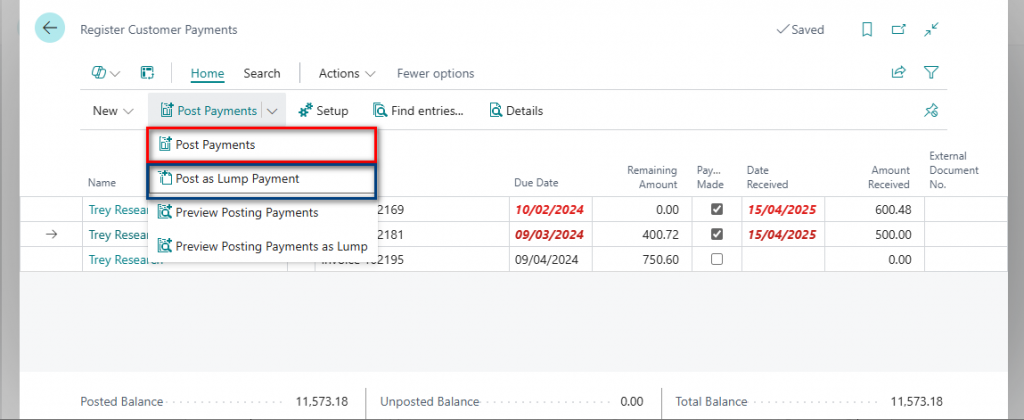Click the collapse page arrows icon

931,30
